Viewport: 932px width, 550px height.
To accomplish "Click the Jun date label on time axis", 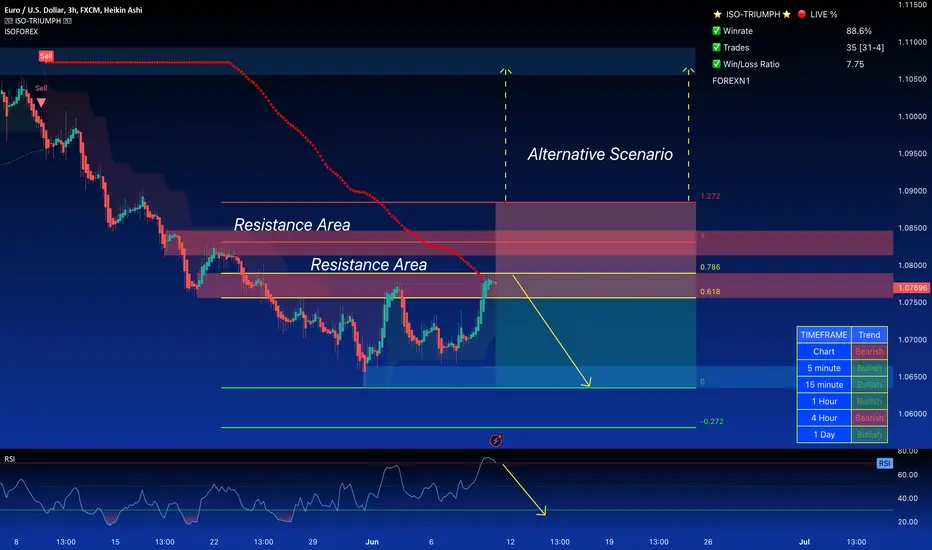I will point(372,542).
